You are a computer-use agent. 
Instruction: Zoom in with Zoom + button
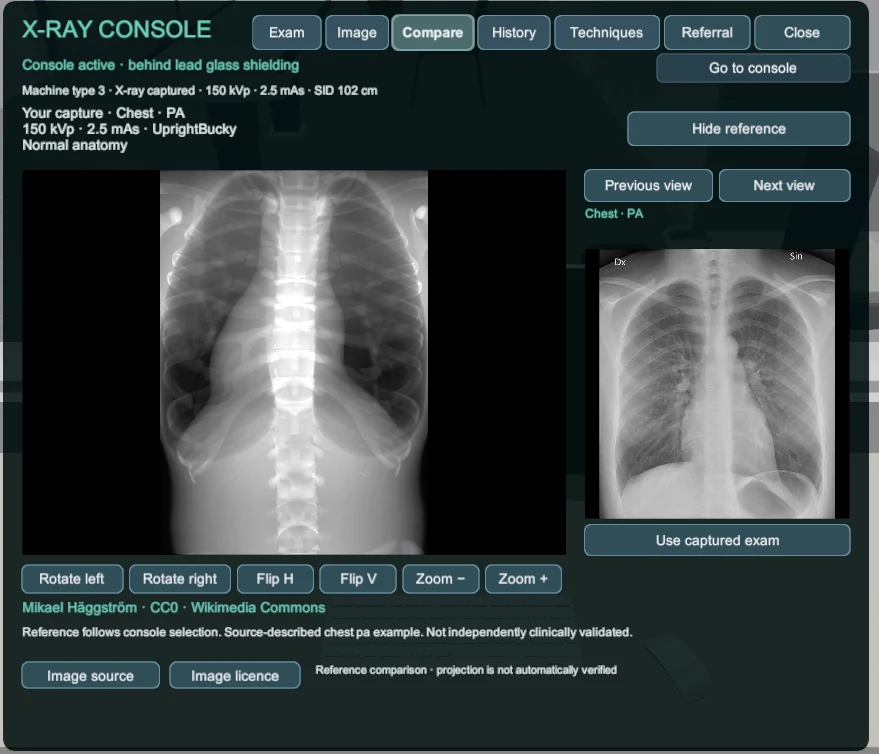click(x=523, y=579)
